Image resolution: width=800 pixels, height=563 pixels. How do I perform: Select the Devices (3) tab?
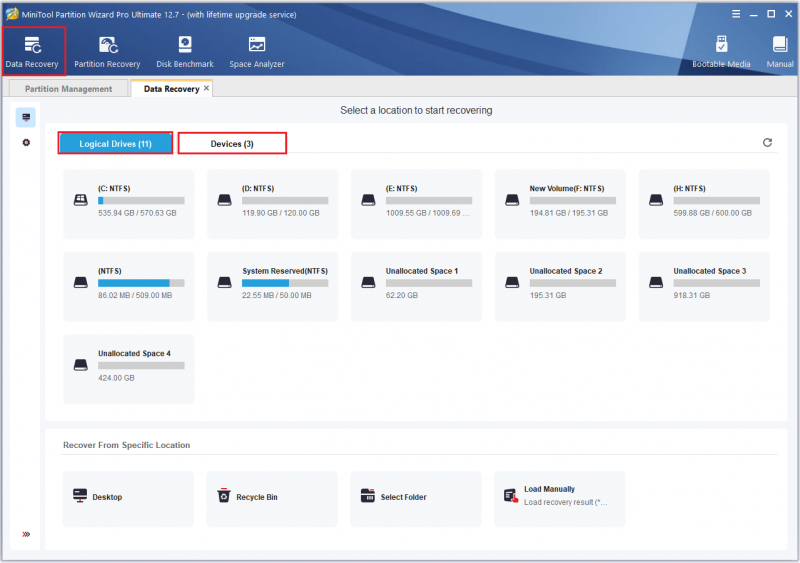click(x=232, y=143)
